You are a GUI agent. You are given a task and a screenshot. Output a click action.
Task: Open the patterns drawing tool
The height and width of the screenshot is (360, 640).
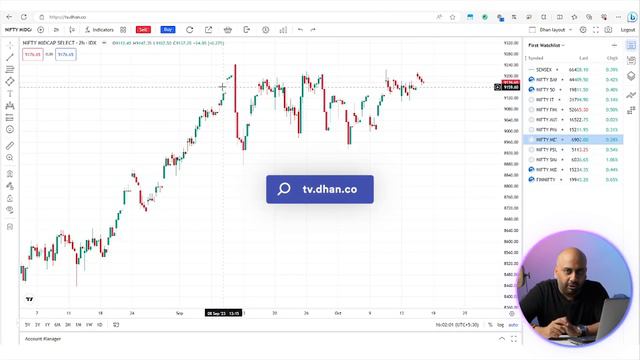(x=10, y=106)
